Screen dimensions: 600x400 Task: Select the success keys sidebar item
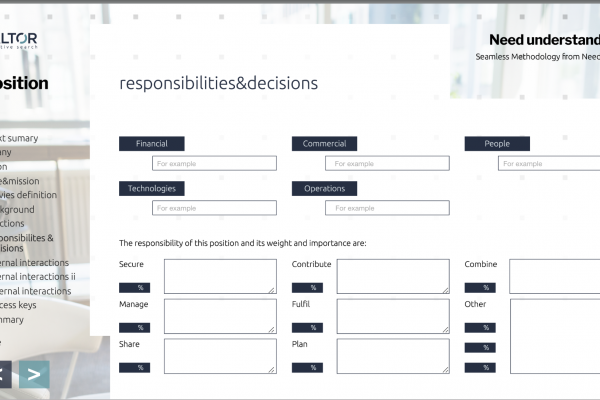(20, 305)
